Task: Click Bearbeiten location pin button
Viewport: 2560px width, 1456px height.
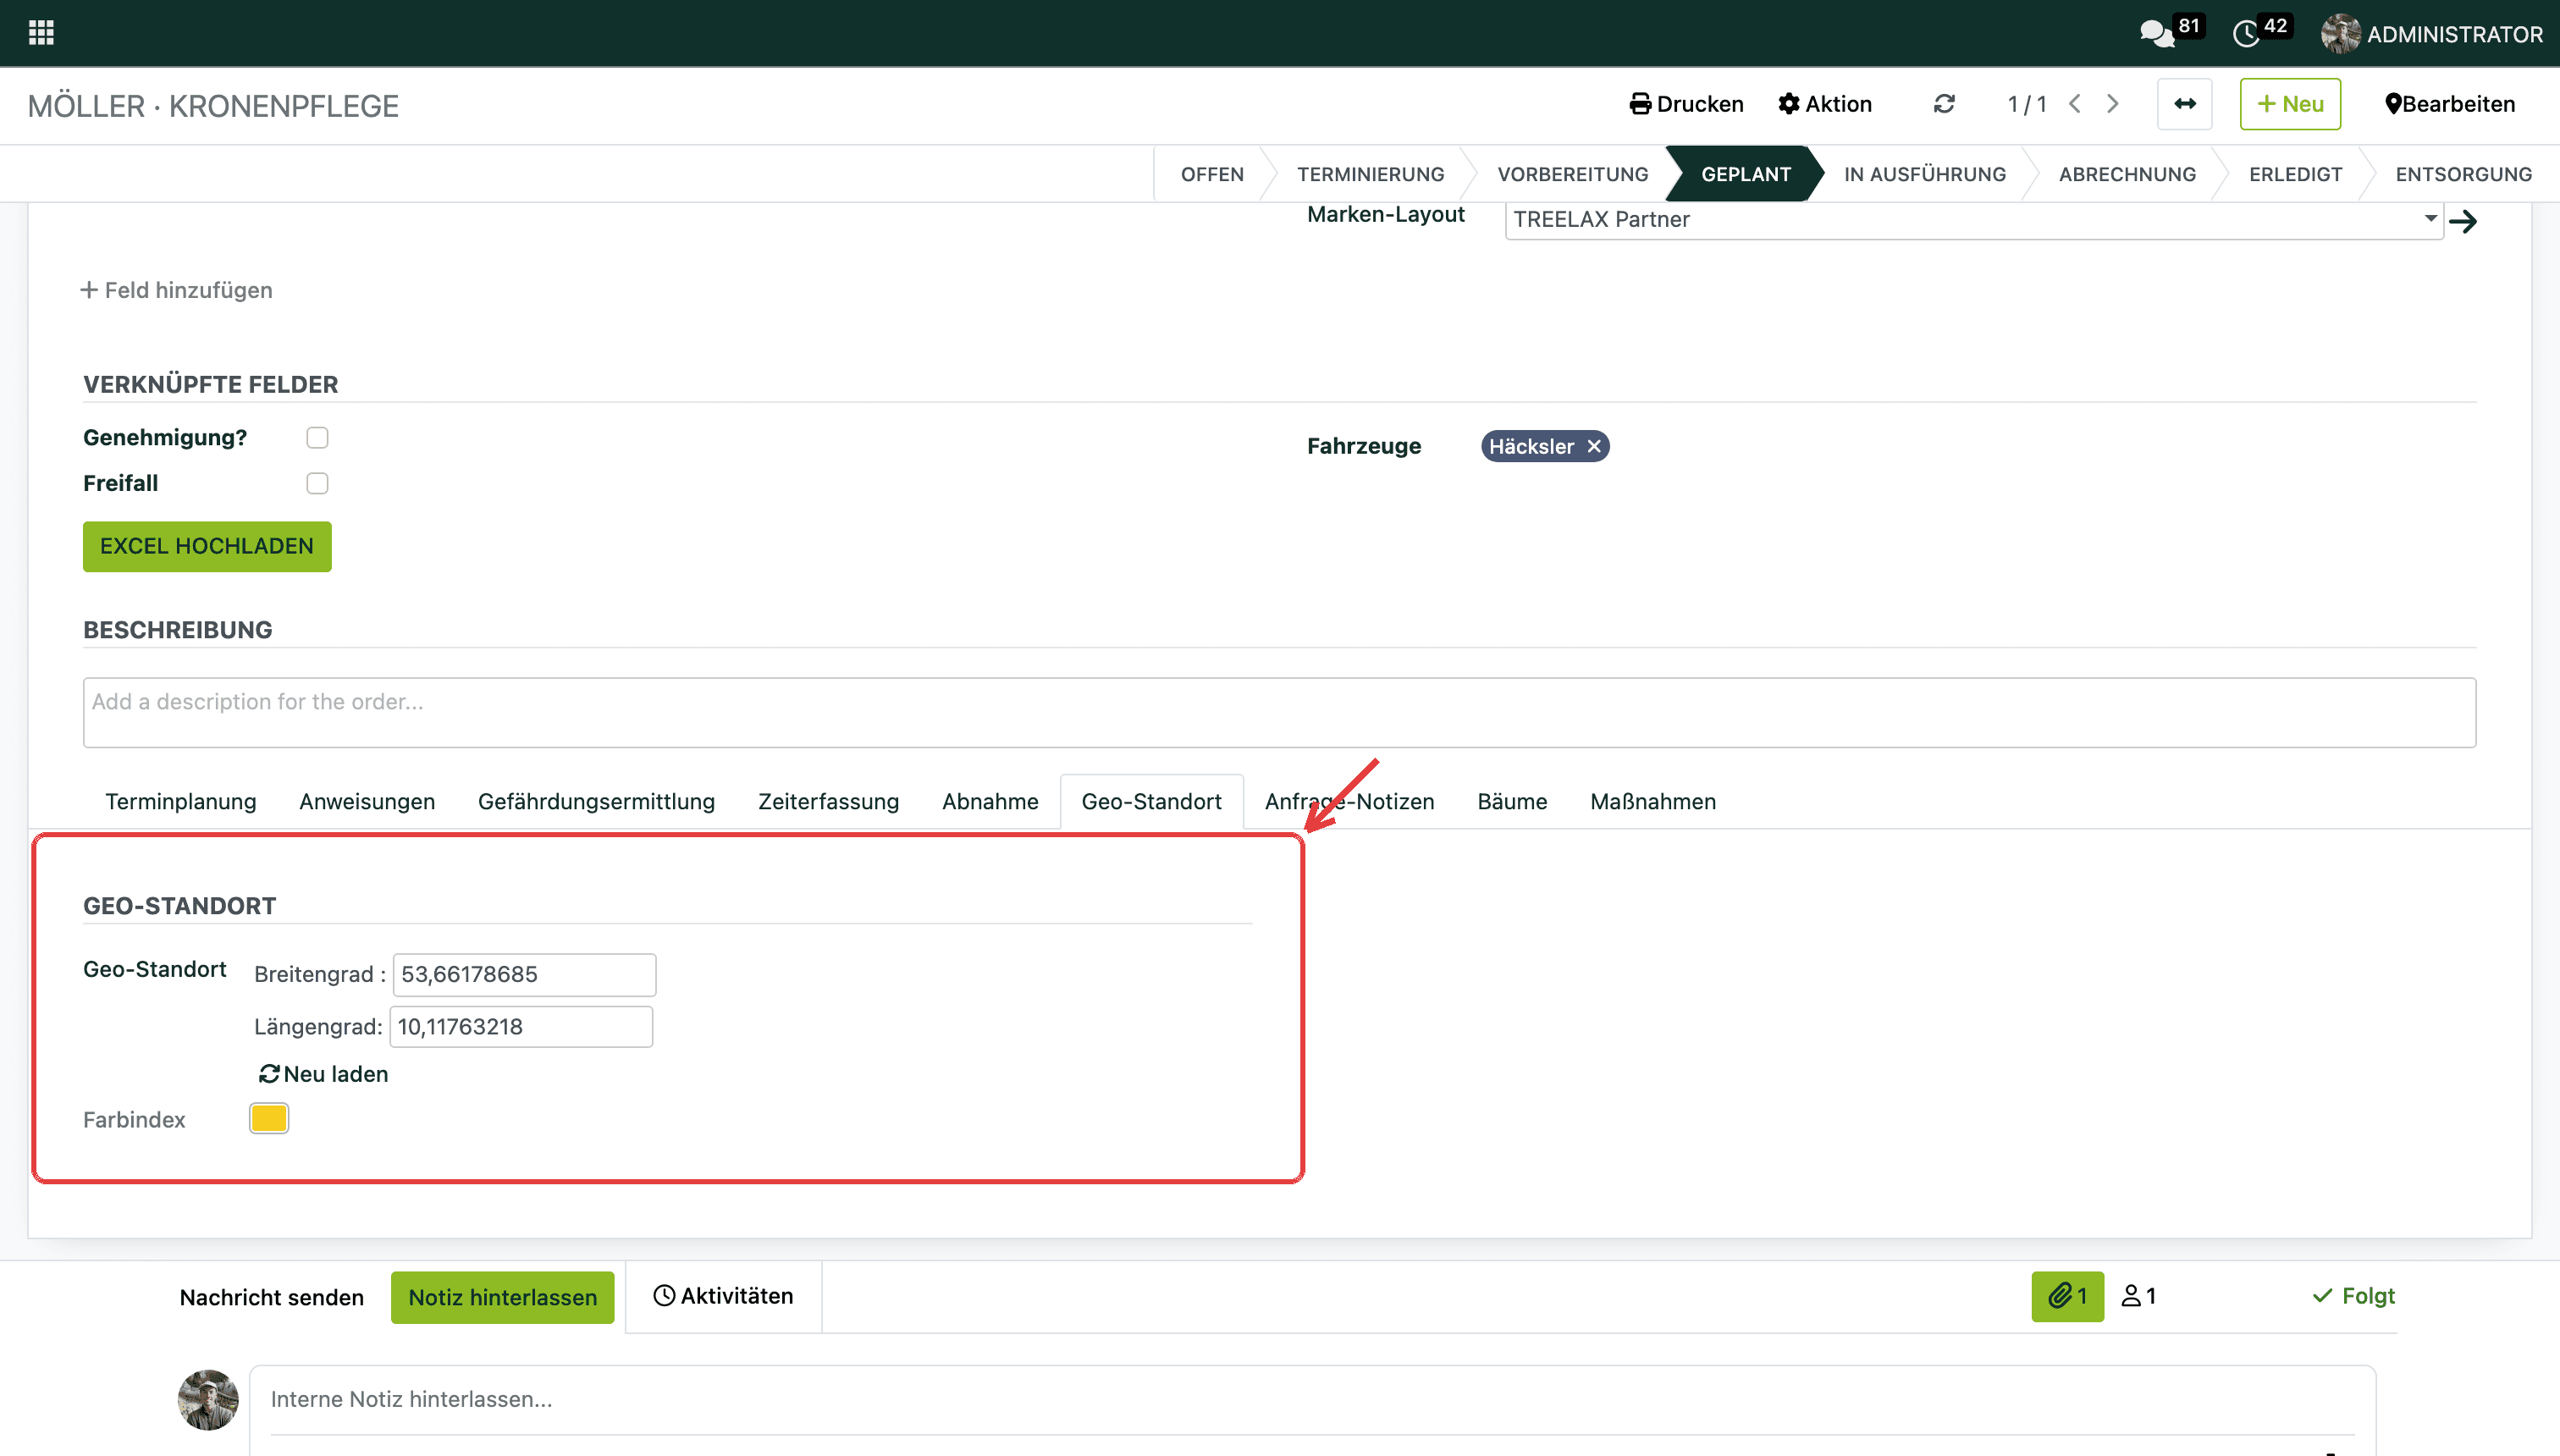Action: coord(2449,104)
